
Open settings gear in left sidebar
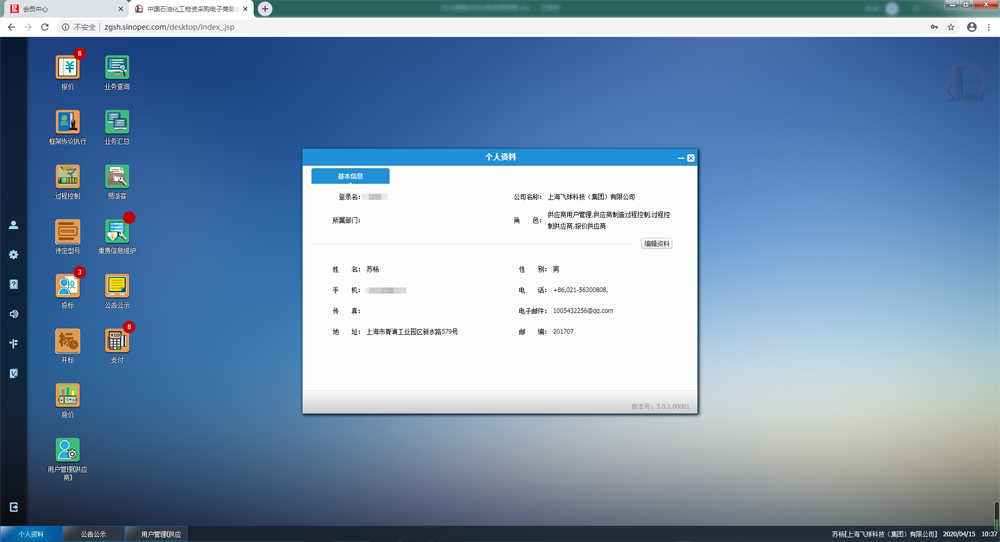point(14,255)
